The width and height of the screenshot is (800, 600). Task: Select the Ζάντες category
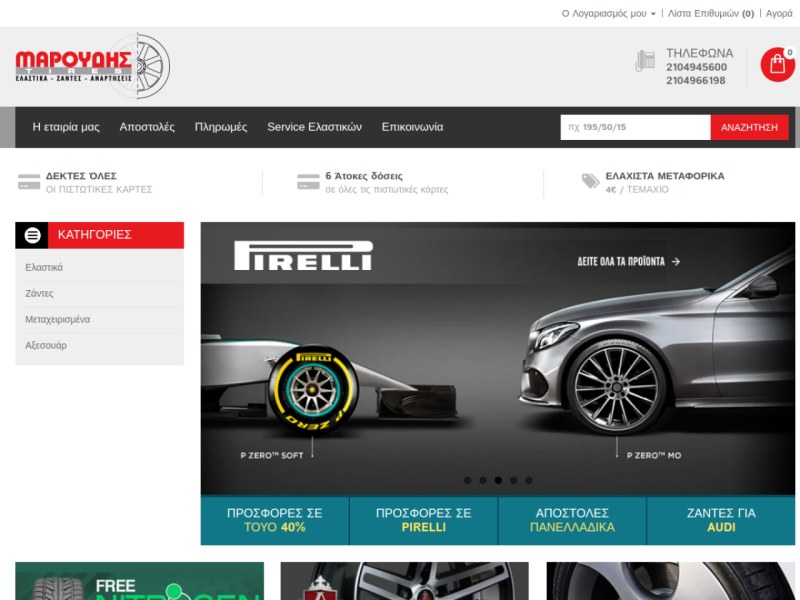39,293
